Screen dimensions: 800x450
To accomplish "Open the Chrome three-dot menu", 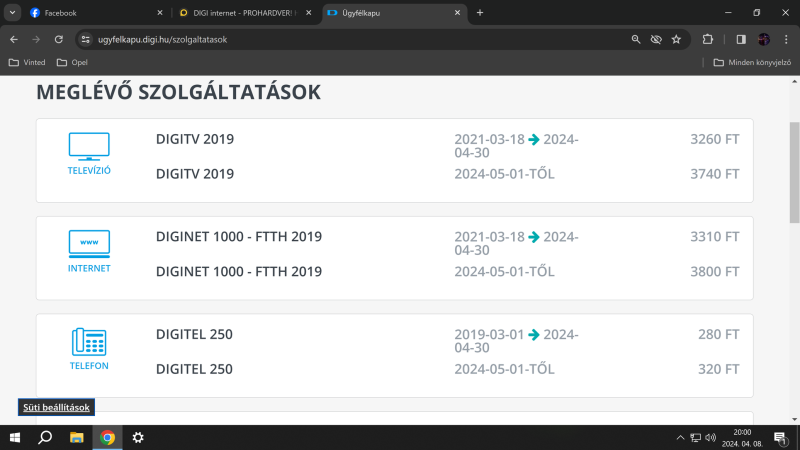I will (786, 39).
